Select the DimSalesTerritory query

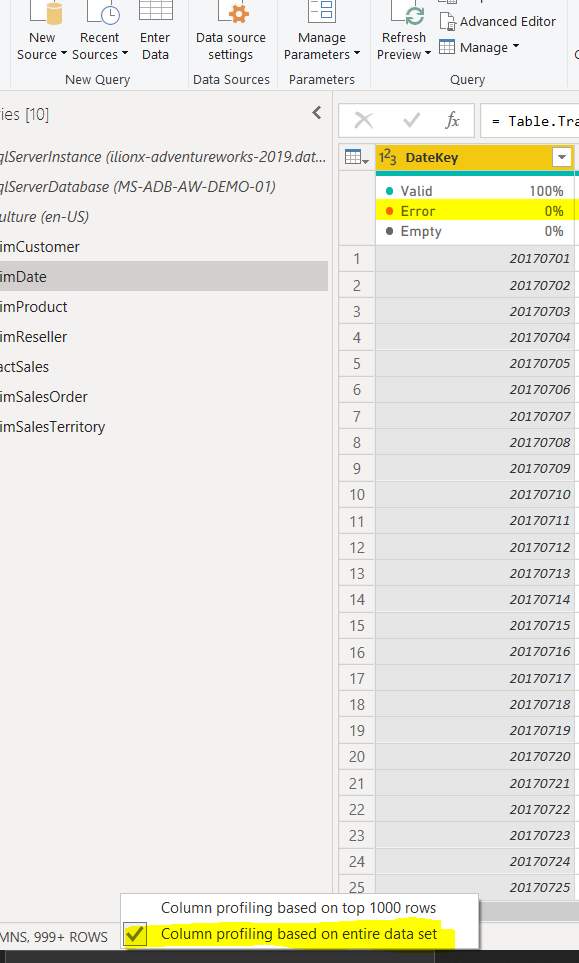point(164,427)
